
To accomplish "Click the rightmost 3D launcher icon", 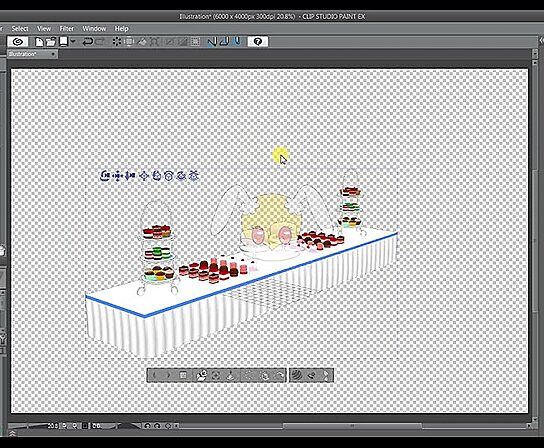I will pos(326,375).
